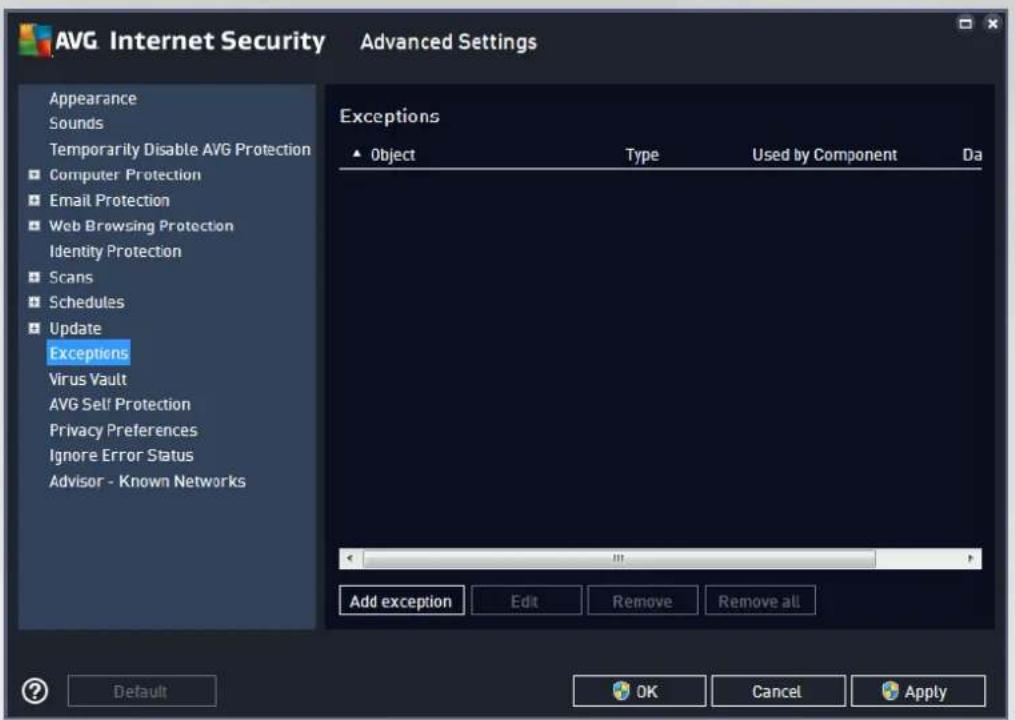The image size is (1015, 720).
Task: Click the help question mark icon
Action: pyautogui.click(x=35, y=691)
